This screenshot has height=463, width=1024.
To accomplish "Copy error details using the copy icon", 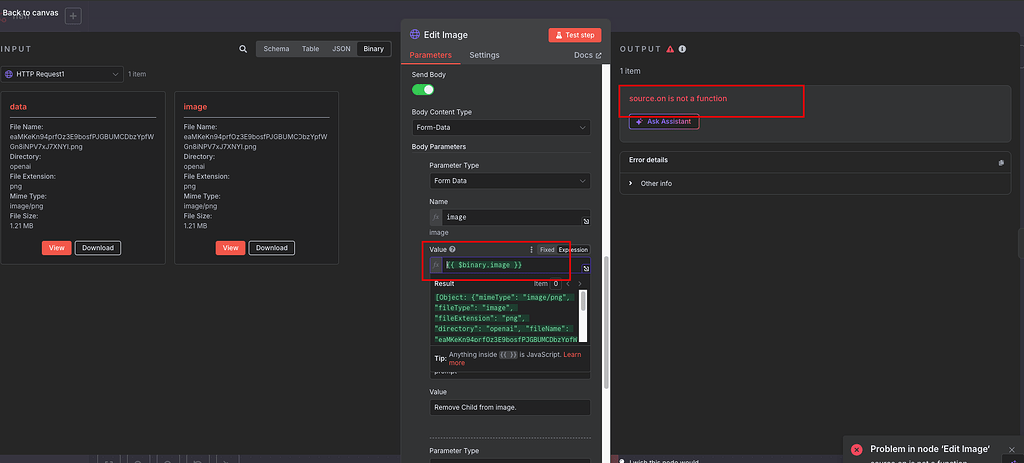I will pos(1001,162).
